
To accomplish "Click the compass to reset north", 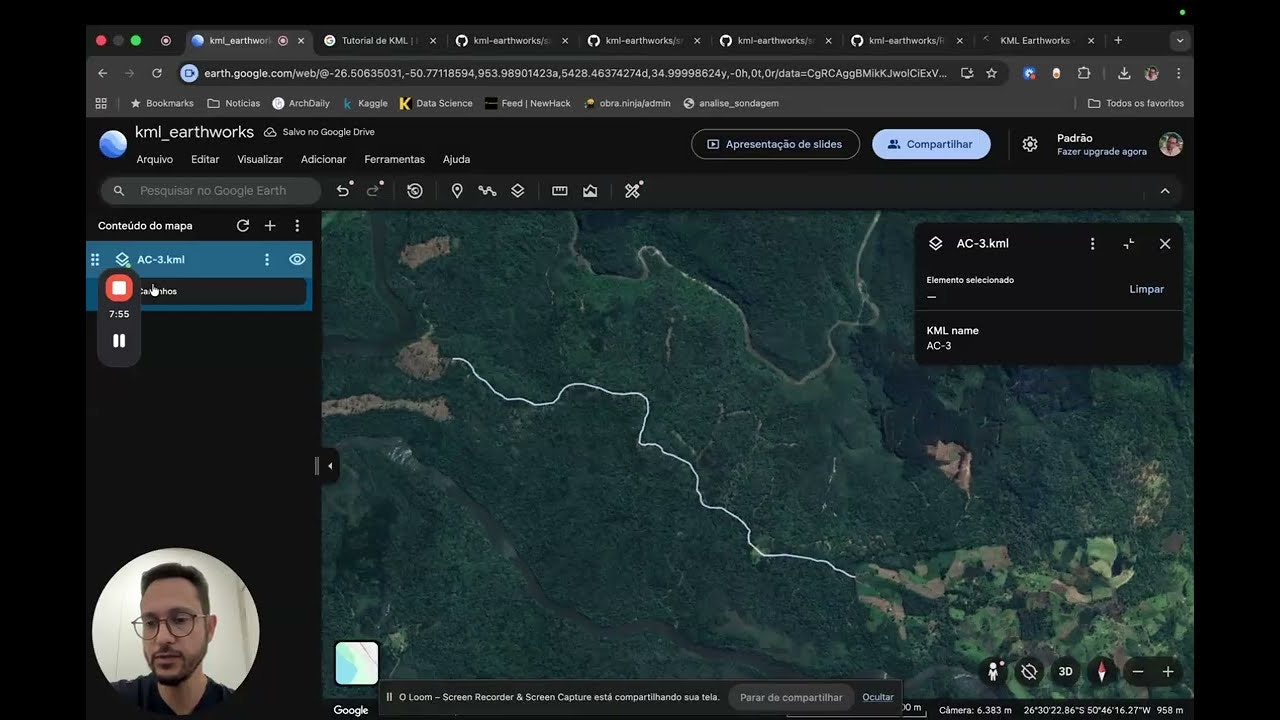I will 1102,672.
